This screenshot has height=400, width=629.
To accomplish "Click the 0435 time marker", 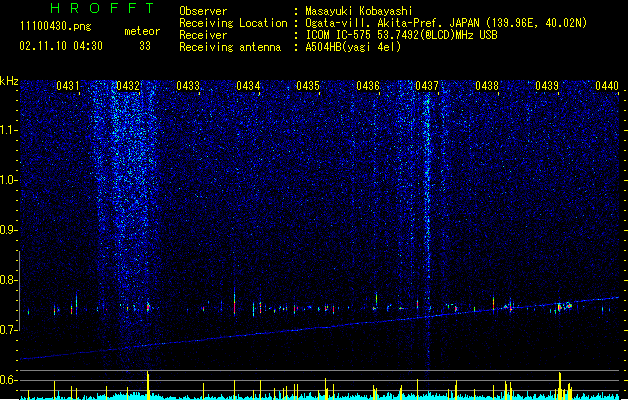I will [308, 86].
